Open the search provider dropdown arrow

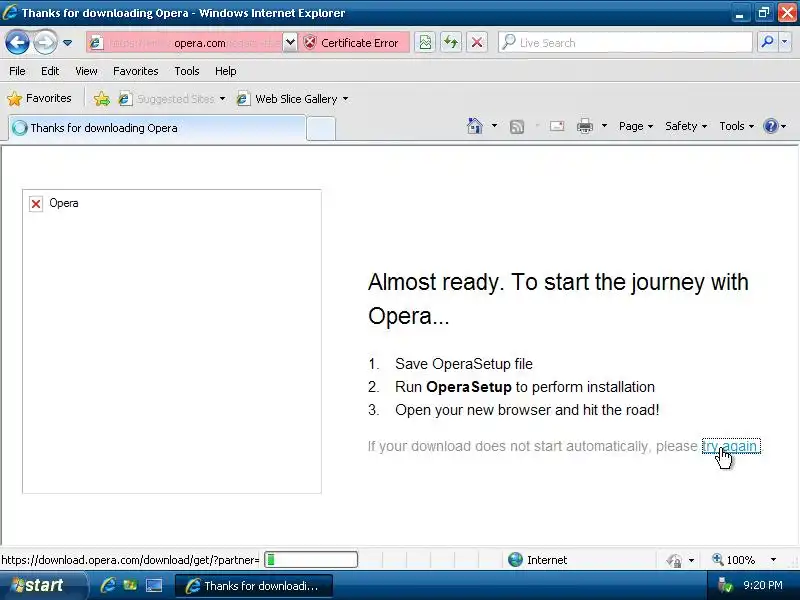[785, 42]
